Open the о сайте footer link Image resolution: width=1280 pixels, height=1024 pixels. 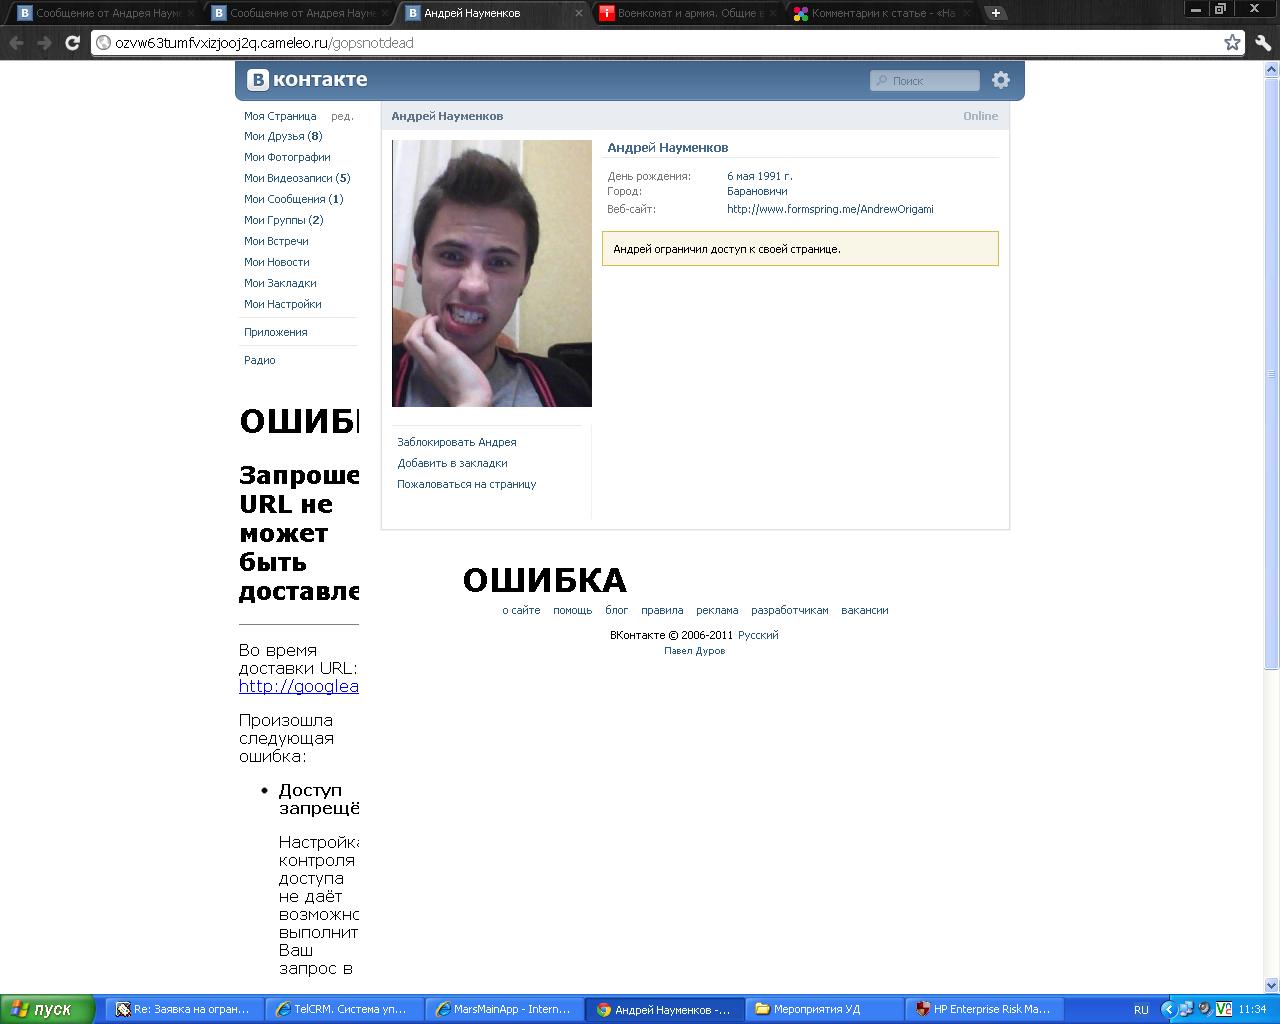tap(521, 610)
